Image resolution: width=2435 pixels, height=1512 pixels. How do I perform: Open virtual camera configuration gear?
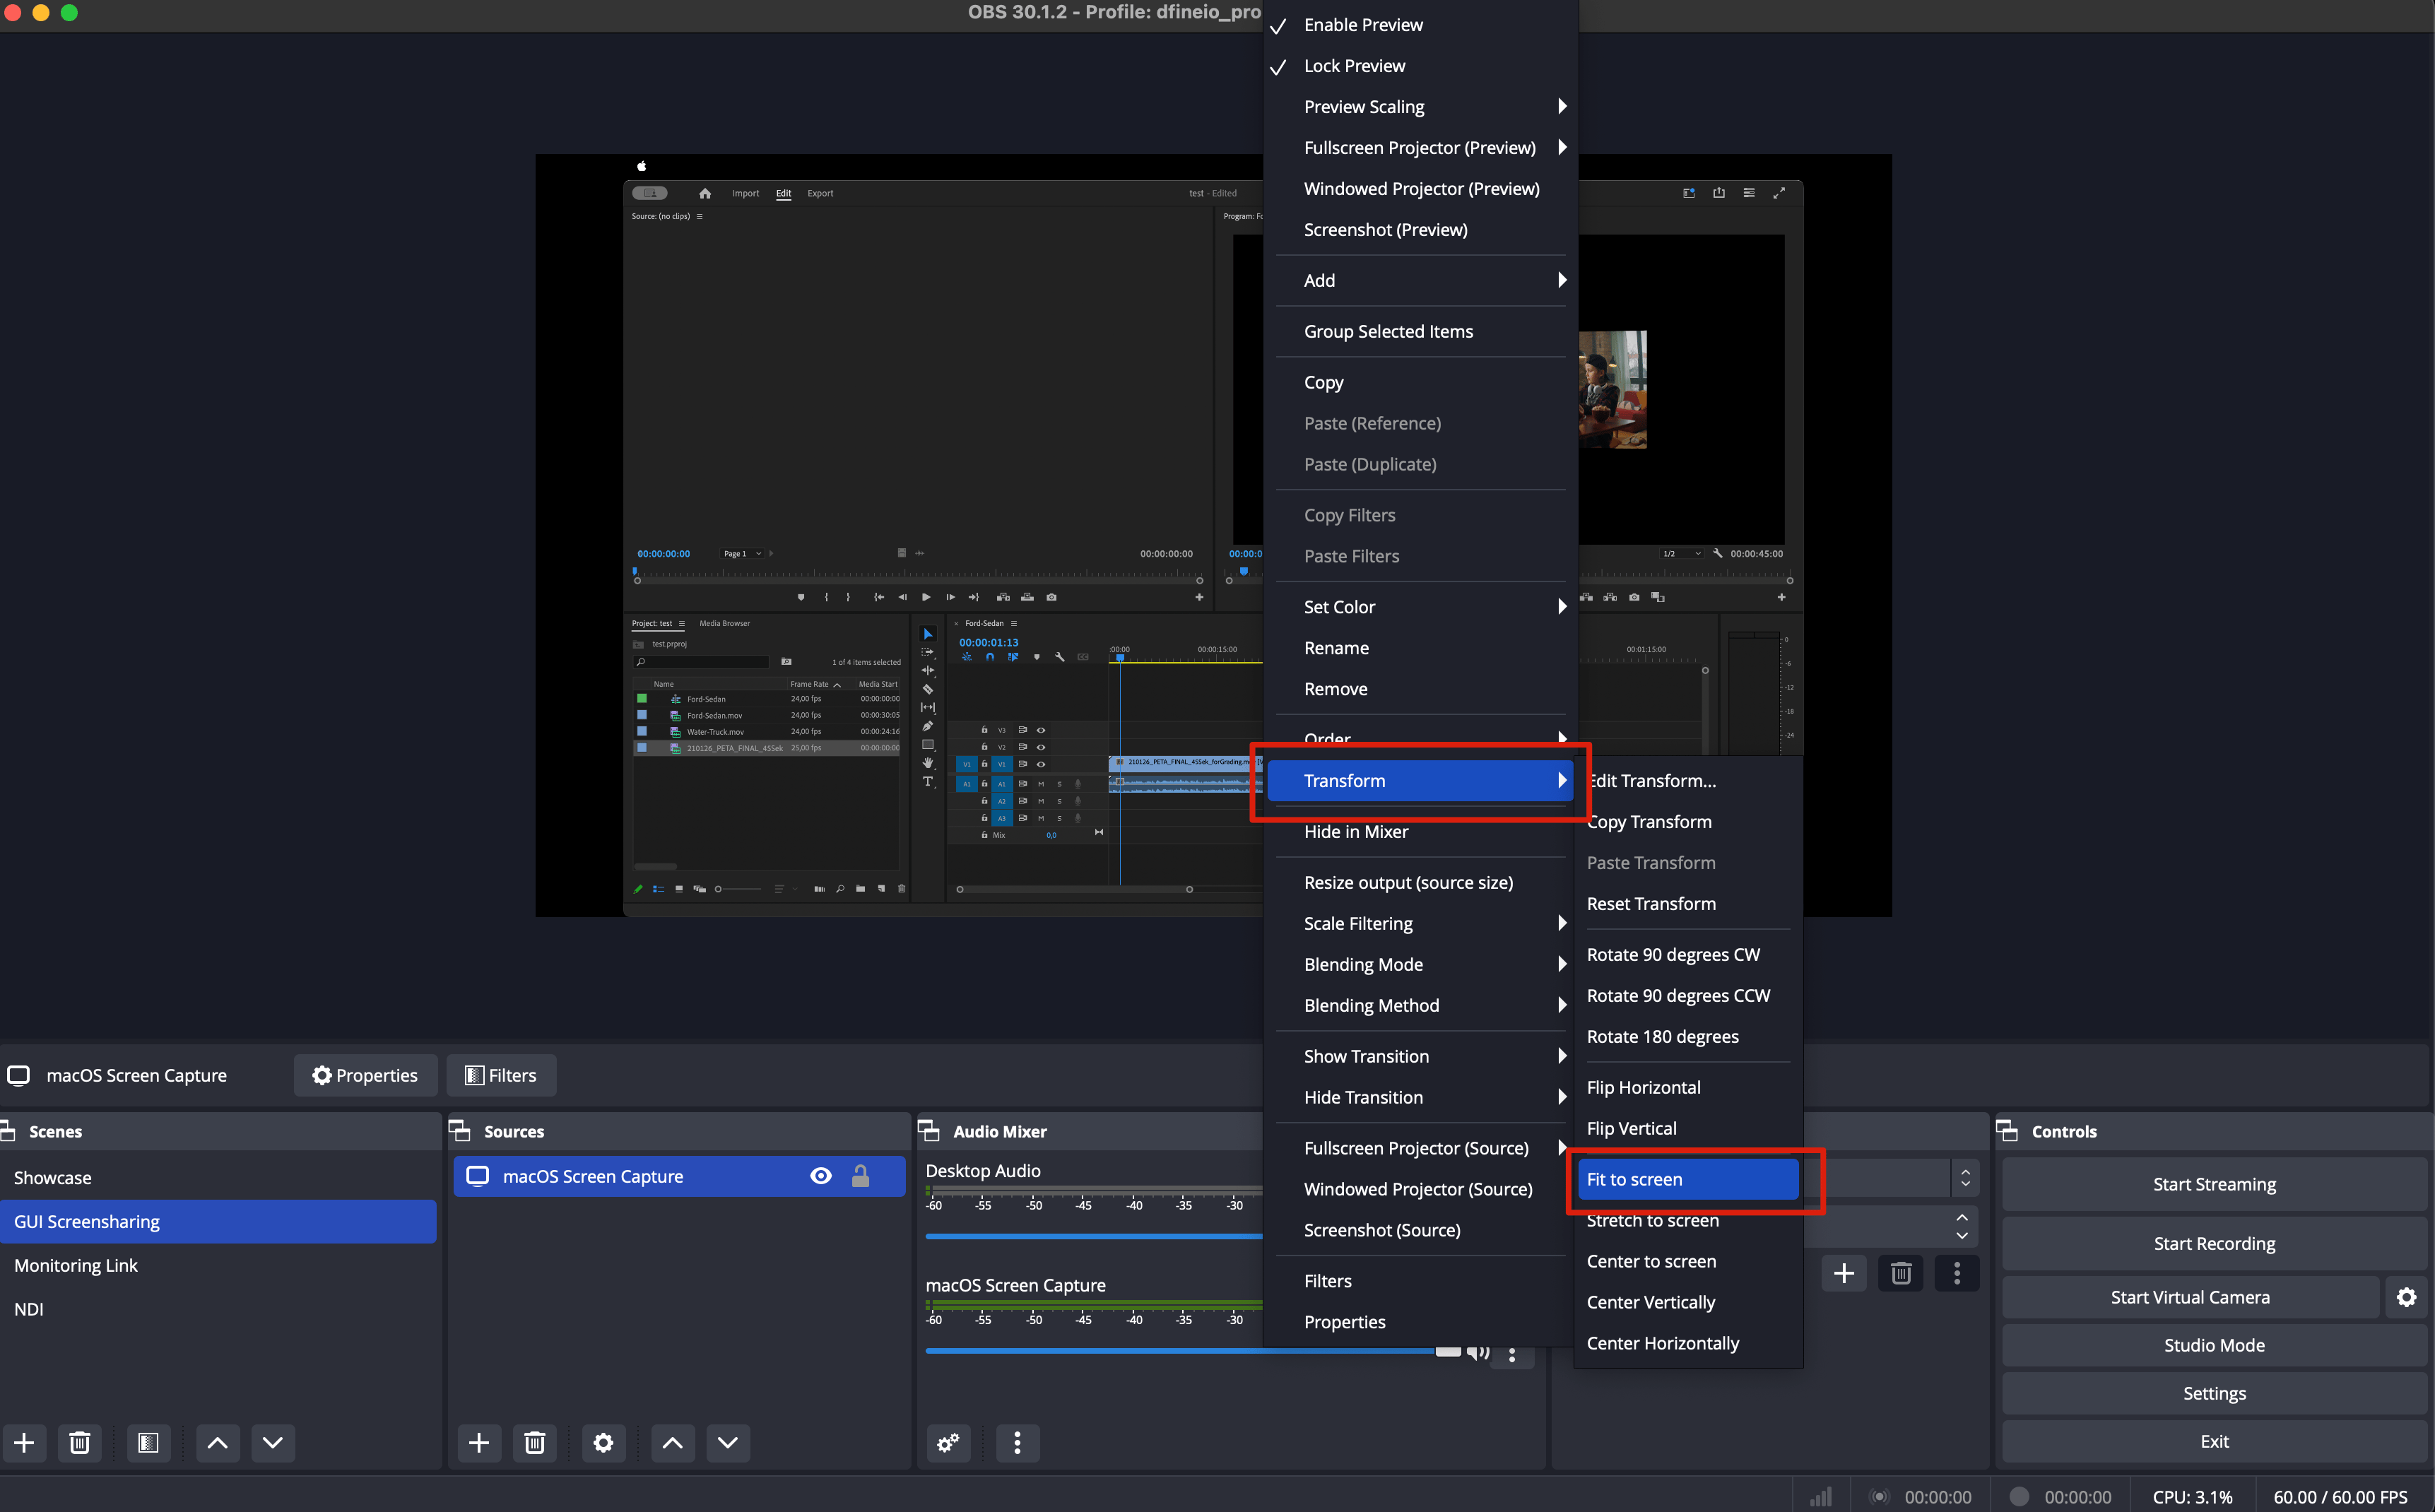pos(2406,1297)
